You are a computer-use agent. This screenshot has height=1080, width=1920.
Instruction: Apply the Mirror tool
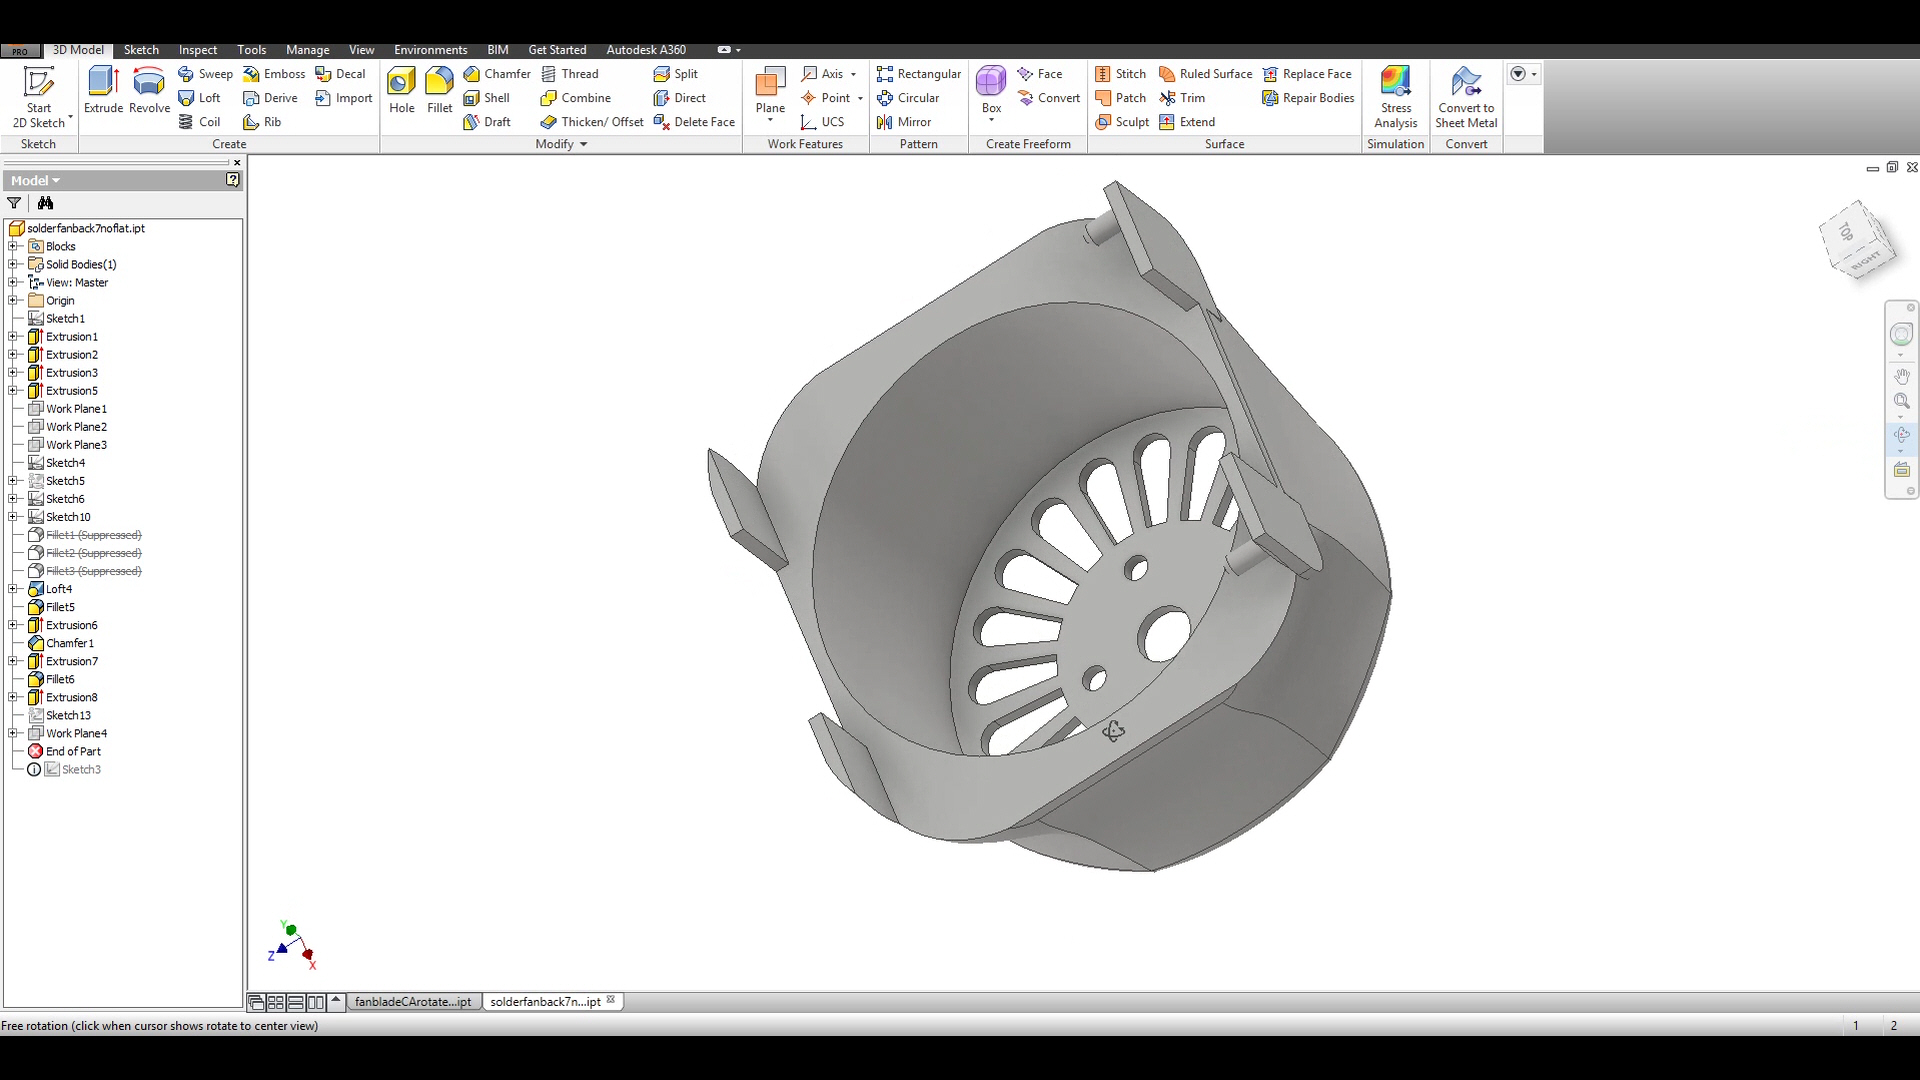tap(904, 122)
